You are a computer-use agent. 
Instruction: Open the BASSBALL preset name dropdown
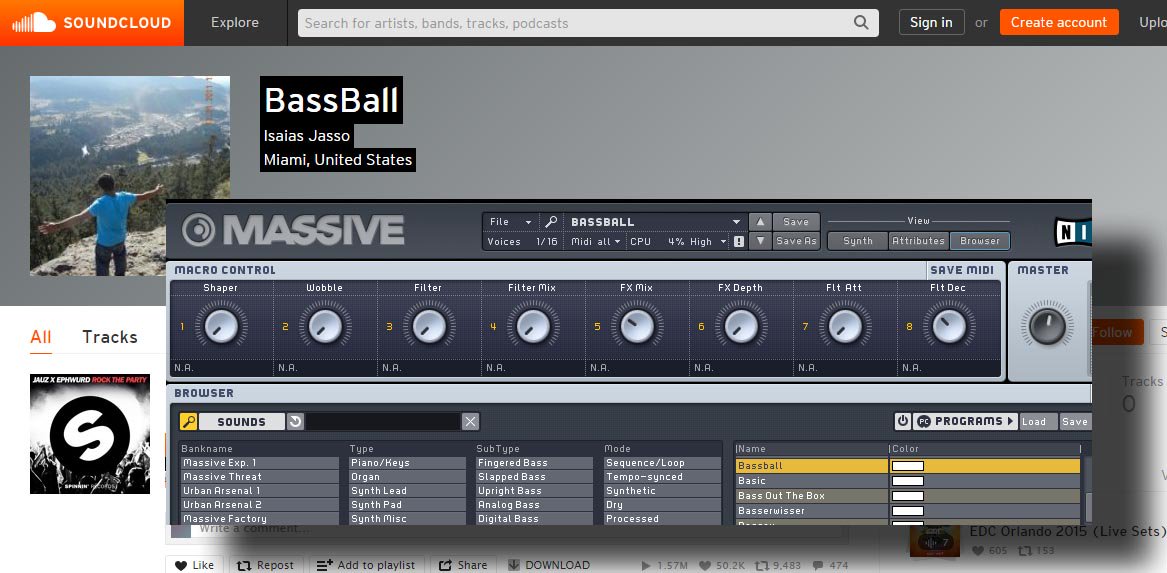[x=655, y=222]
